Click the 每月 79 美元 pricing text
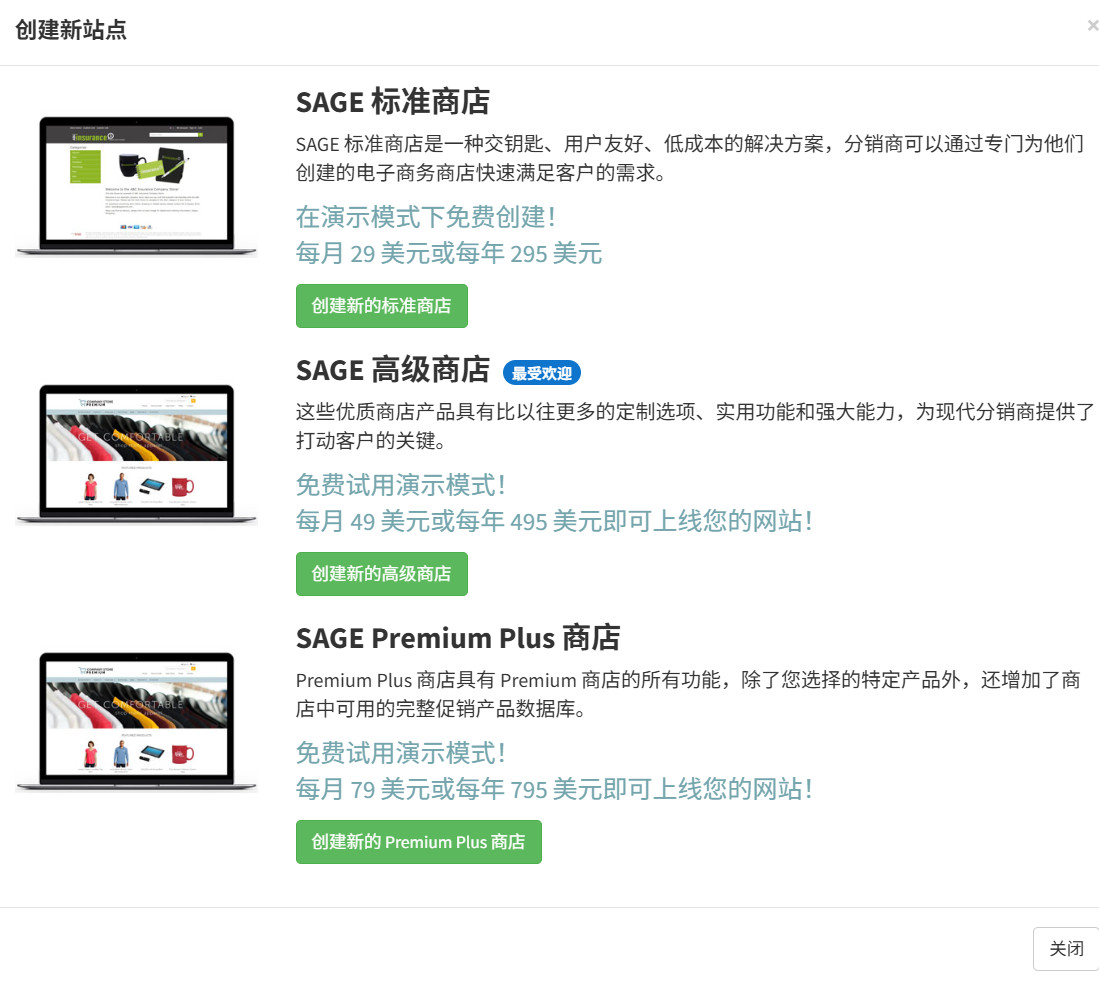The height and width of the screenshot is (983, 1099). (553, 789)
